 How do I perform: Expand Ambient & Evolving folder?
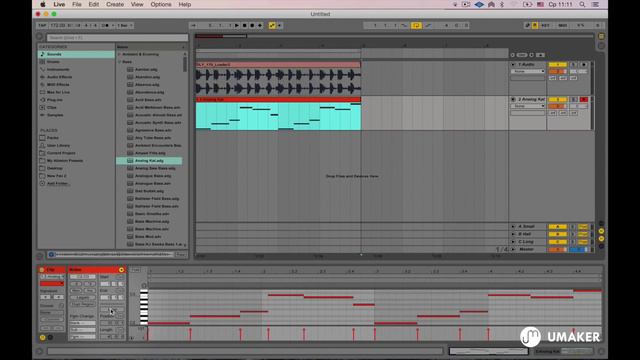(x=119, y=54)
